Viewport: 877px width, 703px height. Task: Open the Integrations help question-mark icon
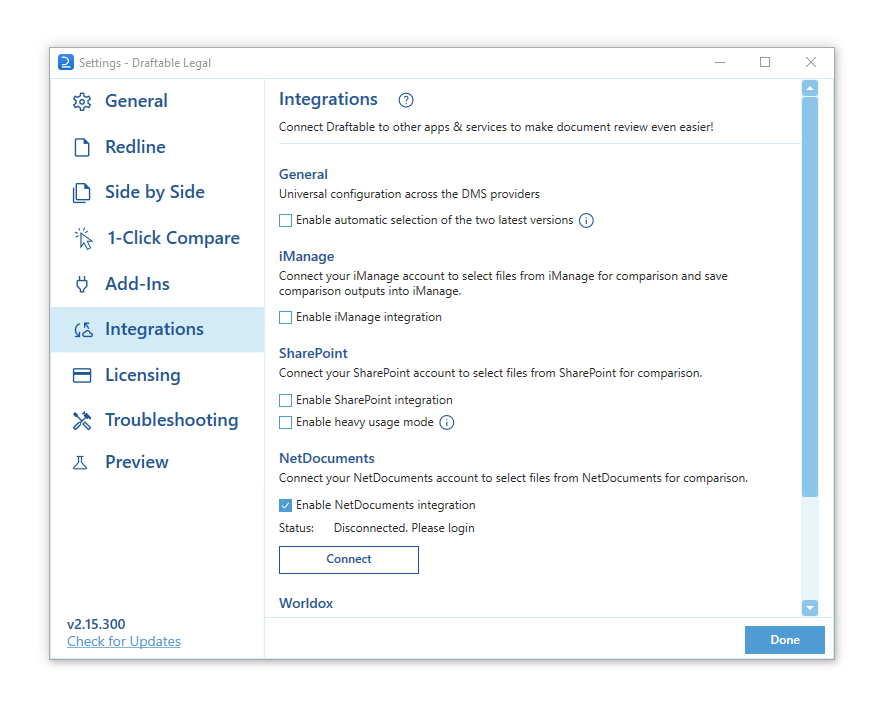pyautogui.click(x=406, y=100)
